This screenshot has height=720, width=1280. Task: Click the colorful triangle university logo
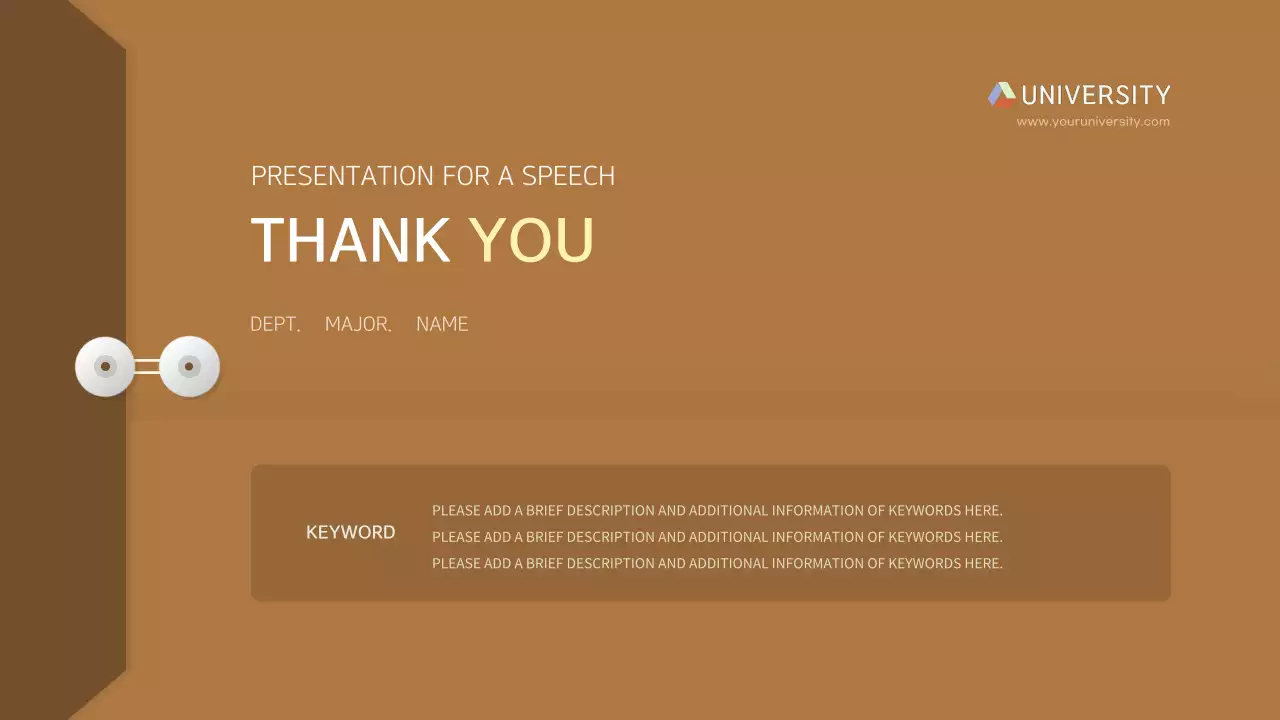[x=1001, y=94]
